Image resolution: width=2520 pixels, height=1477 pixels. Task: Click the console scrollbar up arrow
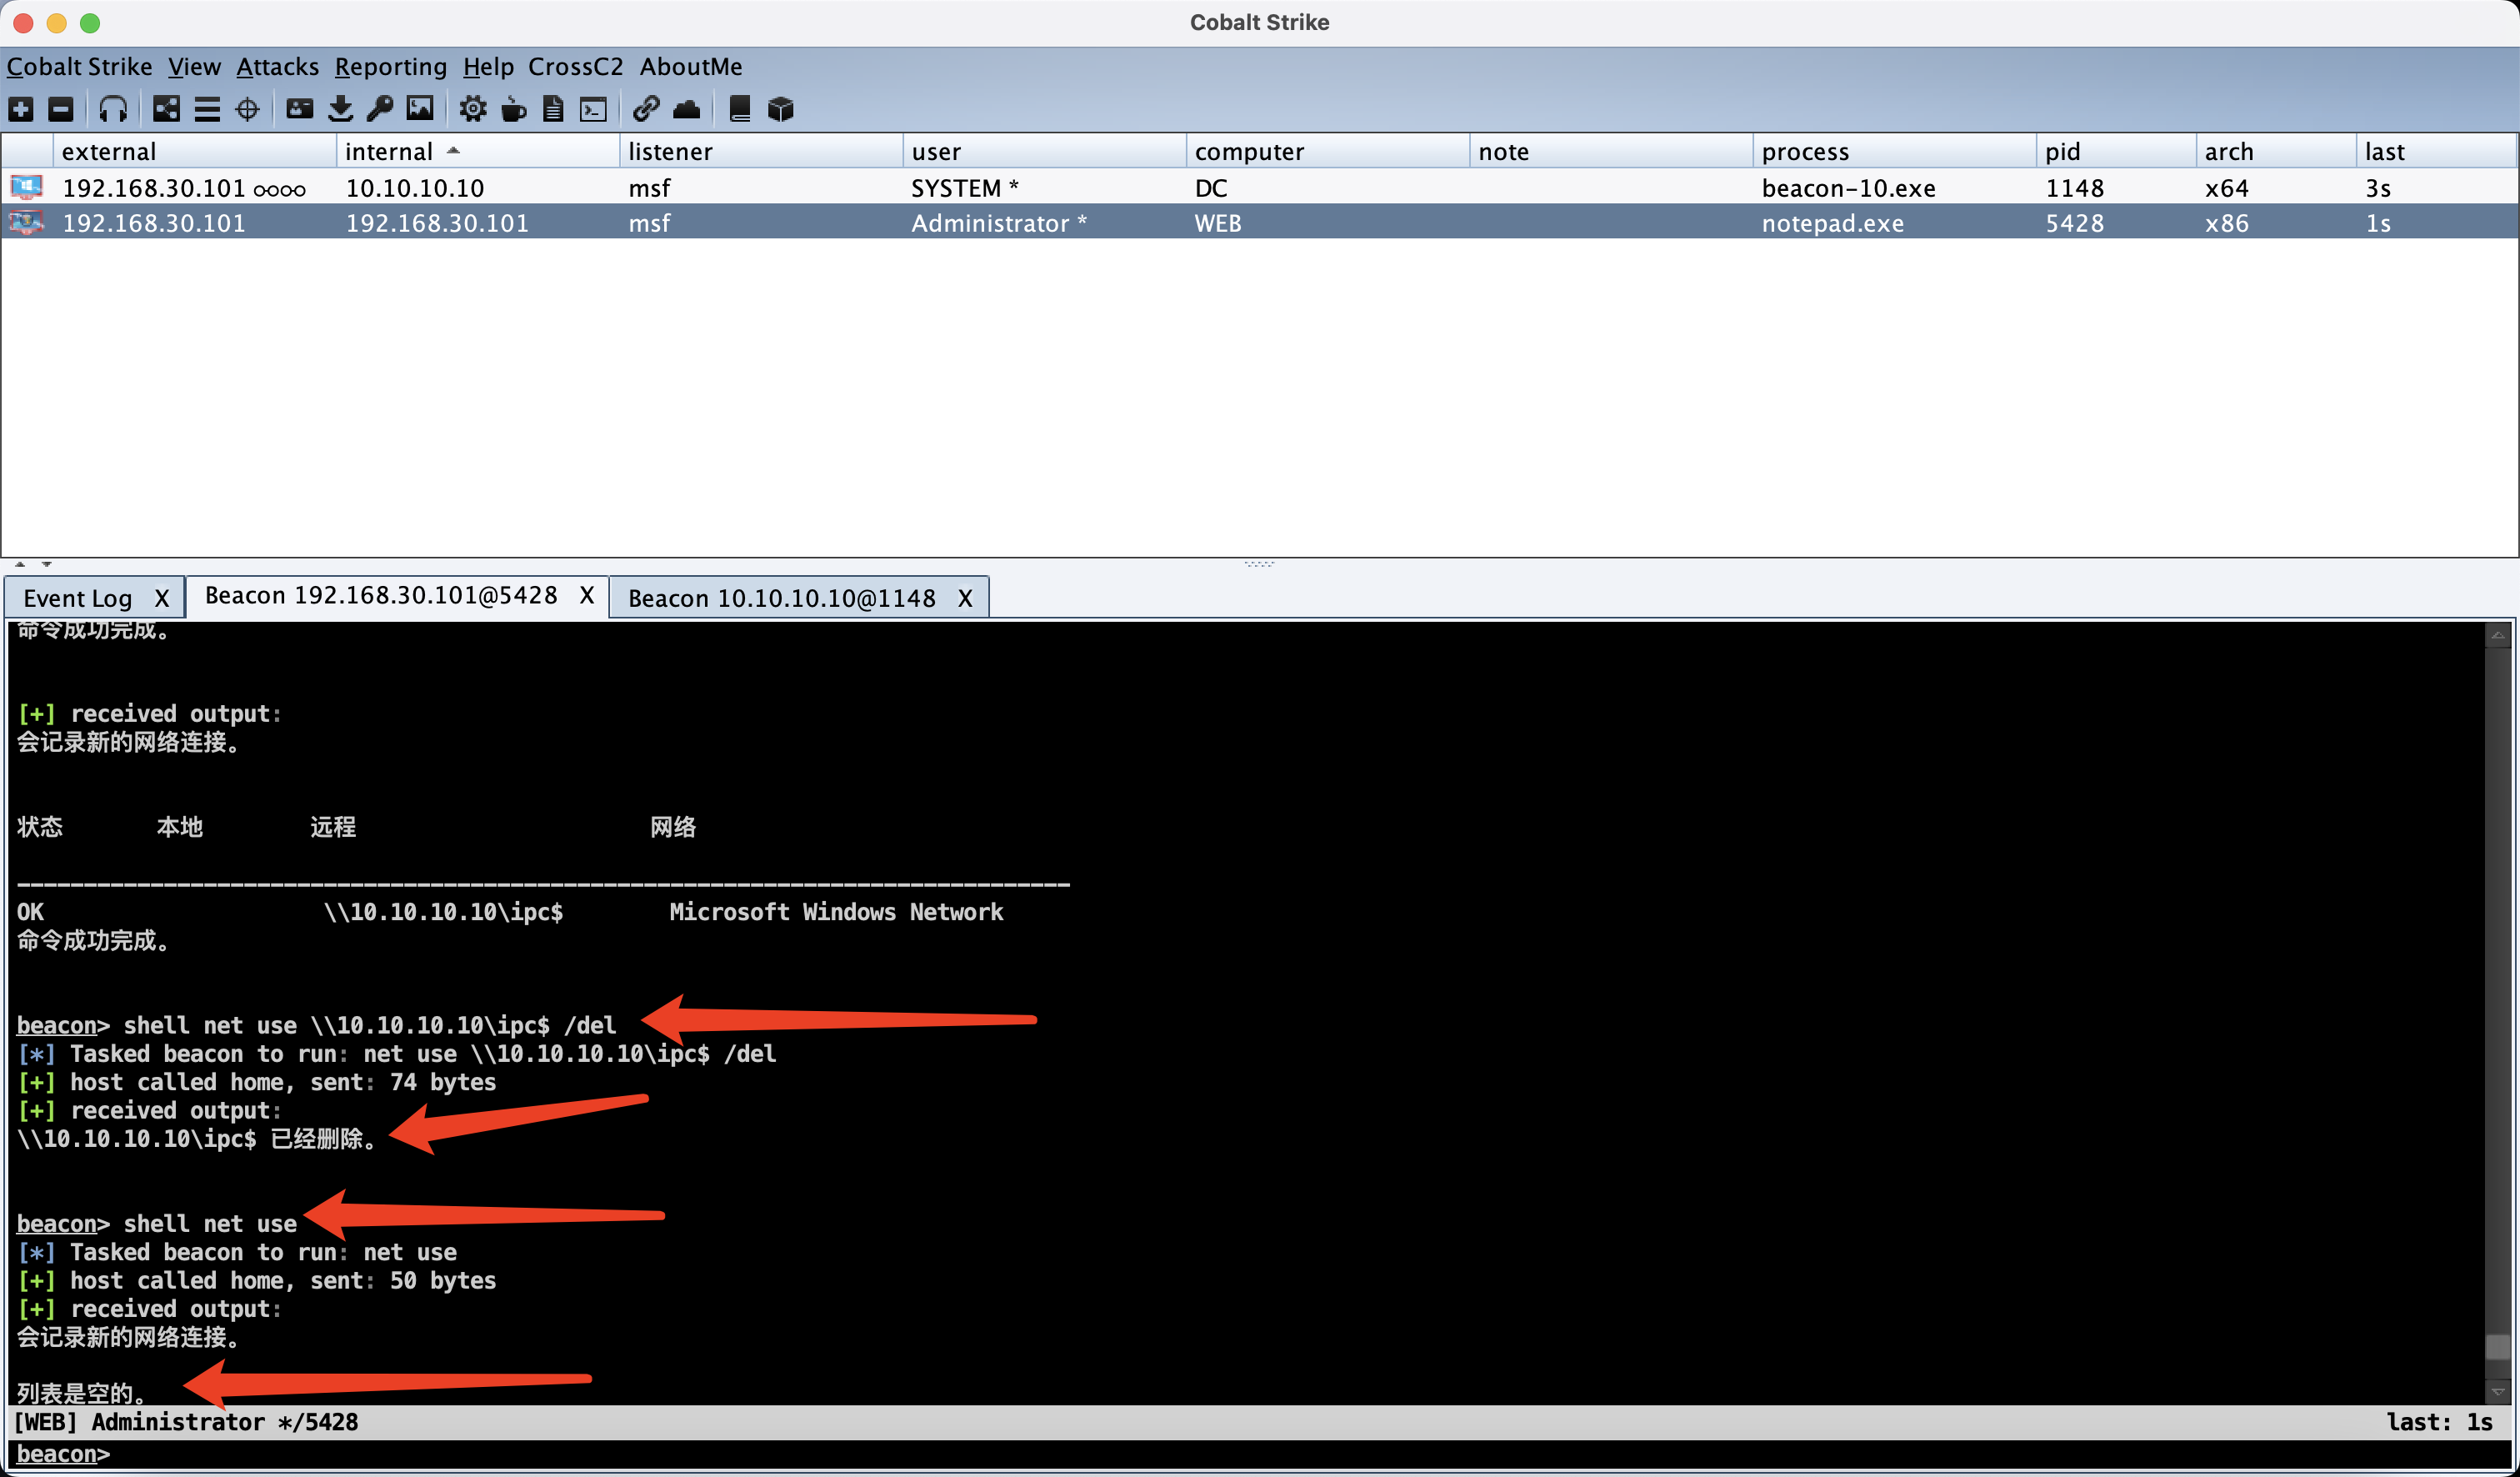2497,635
